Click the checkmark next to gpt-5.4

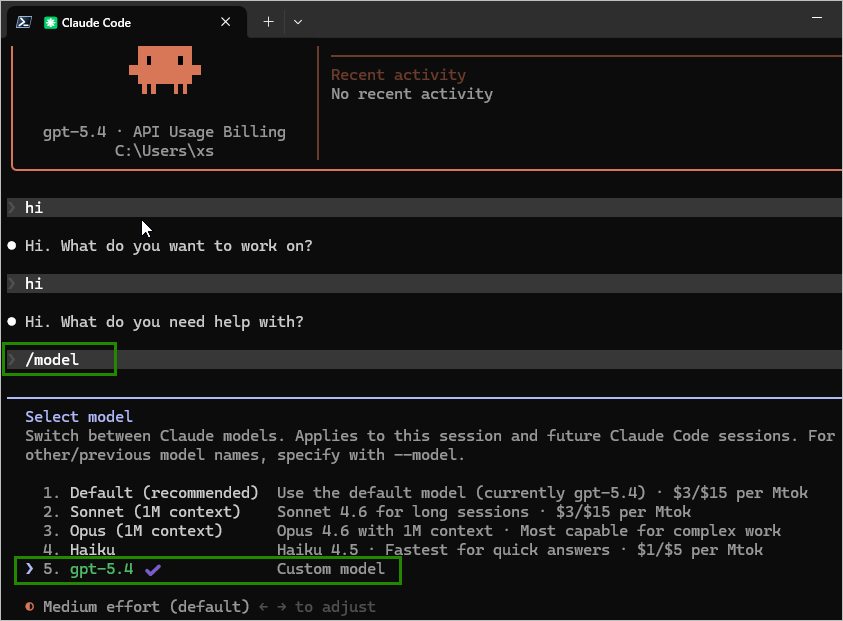(152, 570)
